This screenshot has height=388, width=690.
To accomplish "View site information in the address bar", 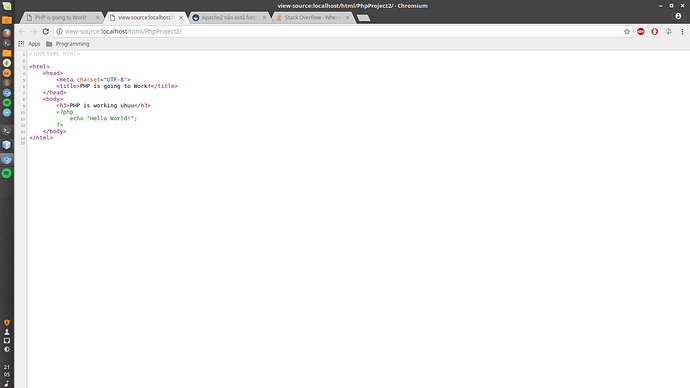I will [59, 31].
